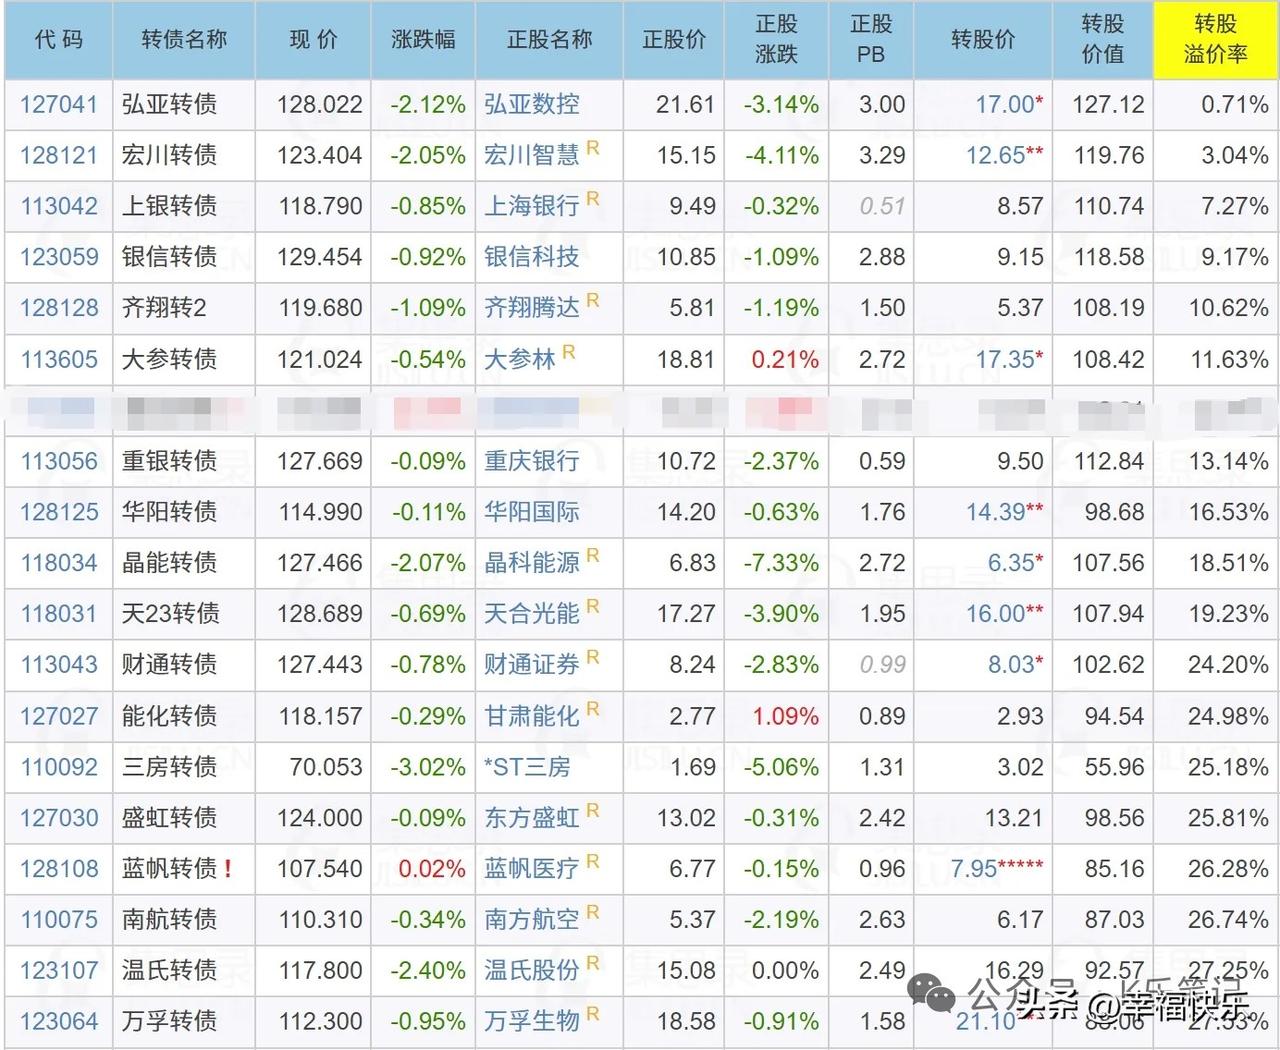This screenshot has height=1050, width=1280.
Task: Sort by 转股价值 column header
Action: coord(1103,39)
